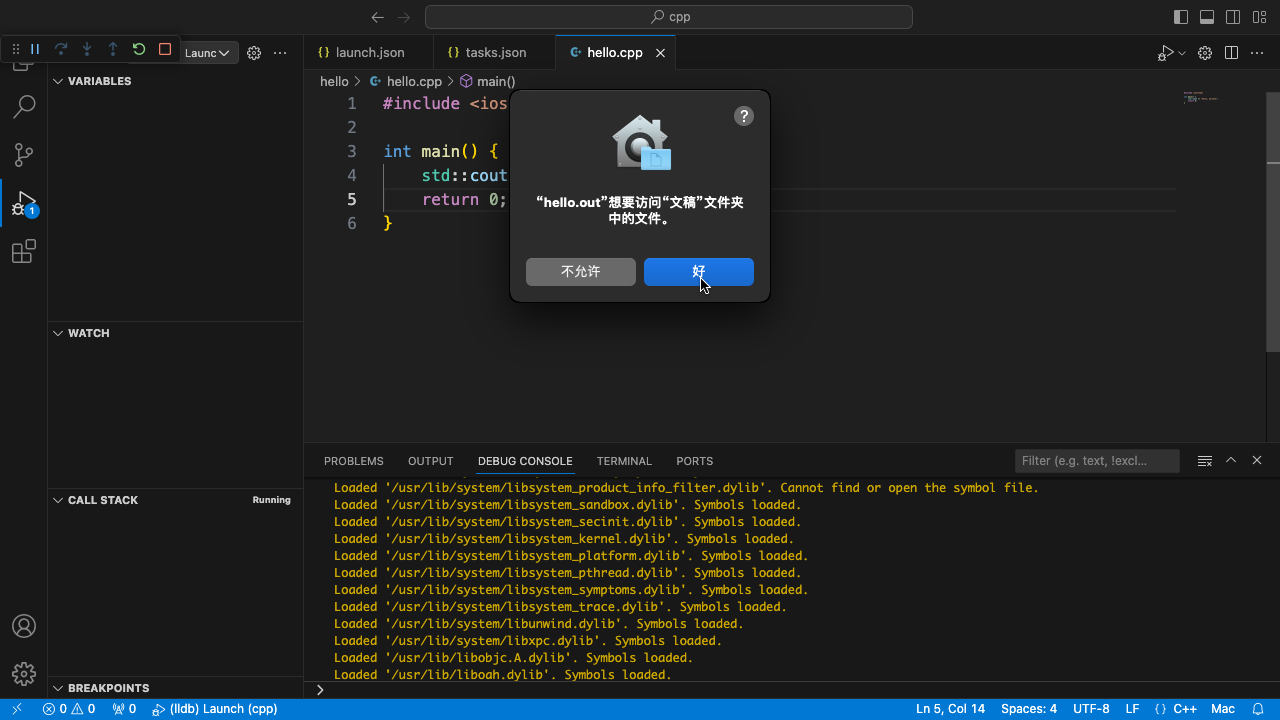Pause the debug session
This screenshot has width=1280, height=720.
tap(35, 49)
